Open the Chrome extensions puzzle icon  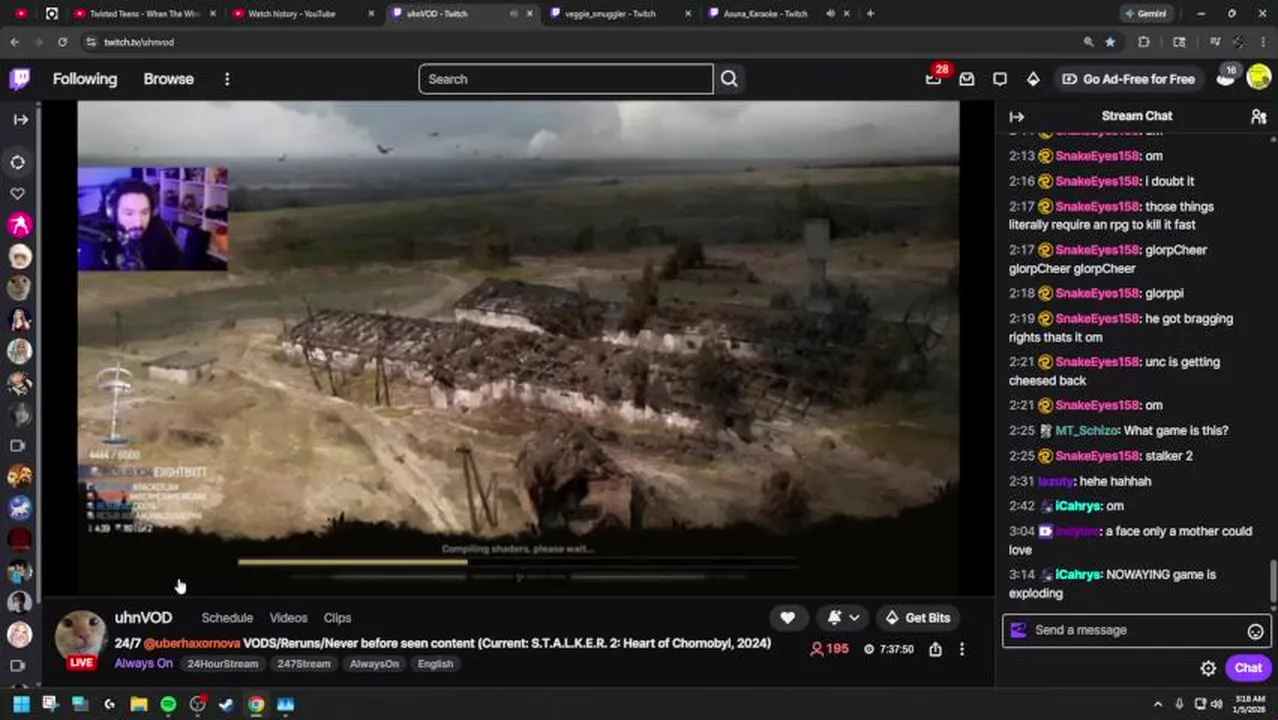[1144, 42]
